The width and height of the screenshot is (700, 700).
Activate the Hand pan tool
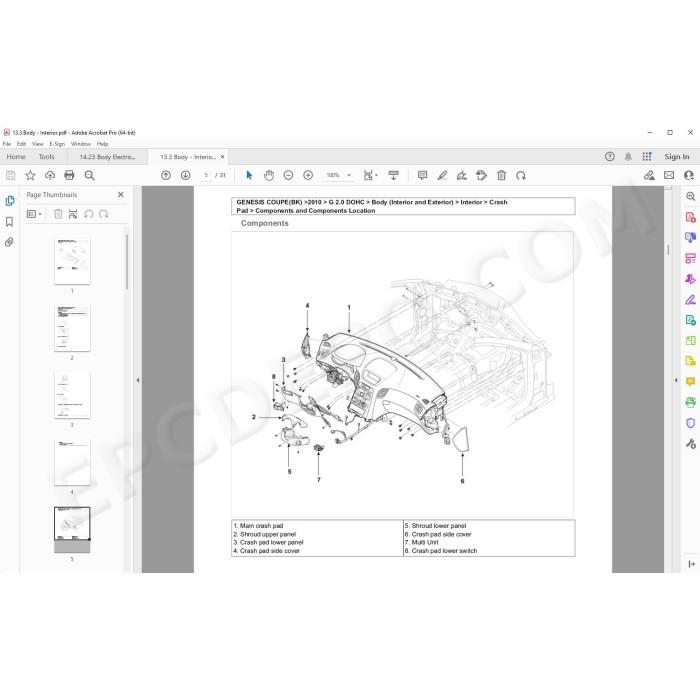(269, 175)
